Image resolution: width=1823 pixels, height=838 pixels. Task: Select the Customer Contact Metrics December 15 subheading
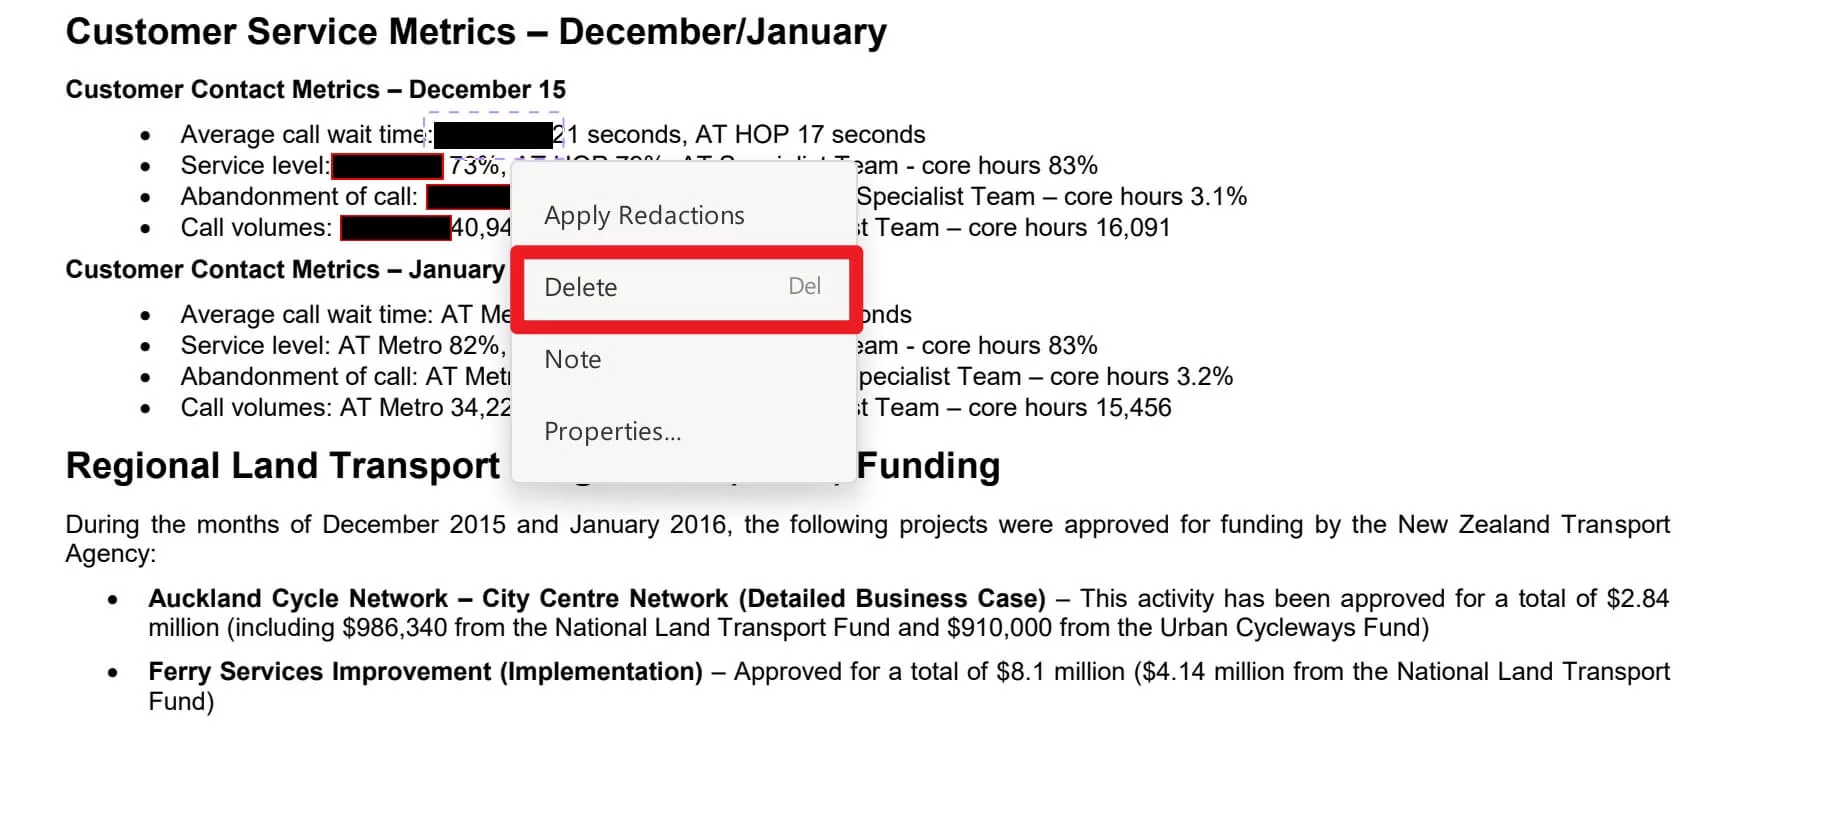pos(315,89)
